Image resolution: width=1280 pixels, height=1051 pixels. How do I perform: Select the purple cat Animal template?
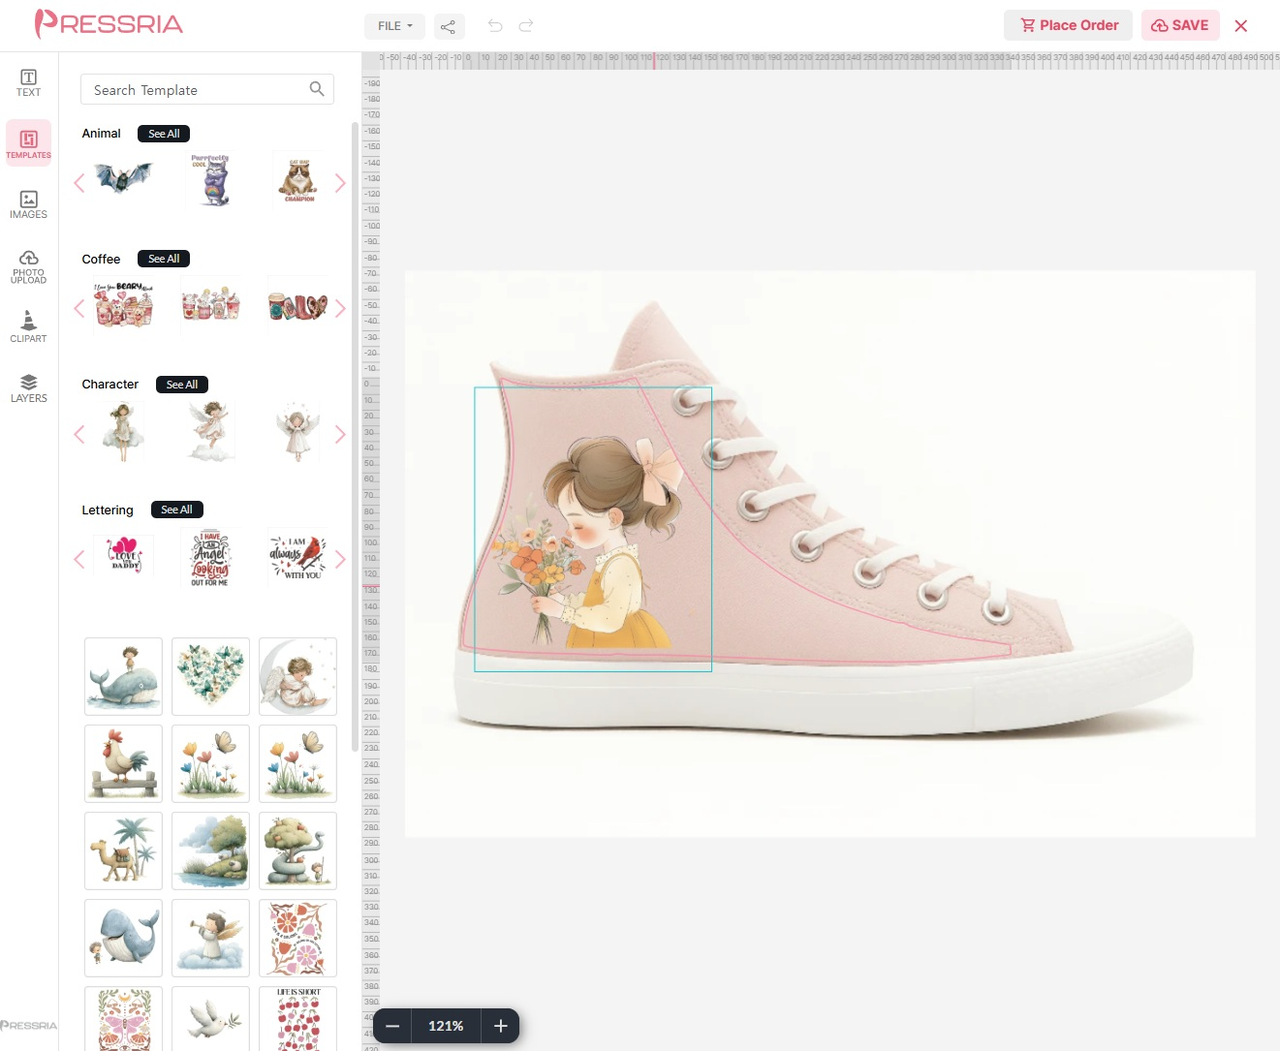211,180
